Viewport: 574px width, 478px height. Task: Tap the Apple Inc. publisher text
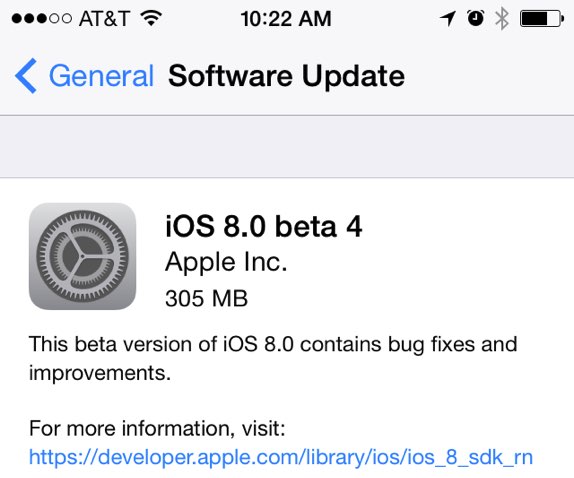tap(226, 263)
